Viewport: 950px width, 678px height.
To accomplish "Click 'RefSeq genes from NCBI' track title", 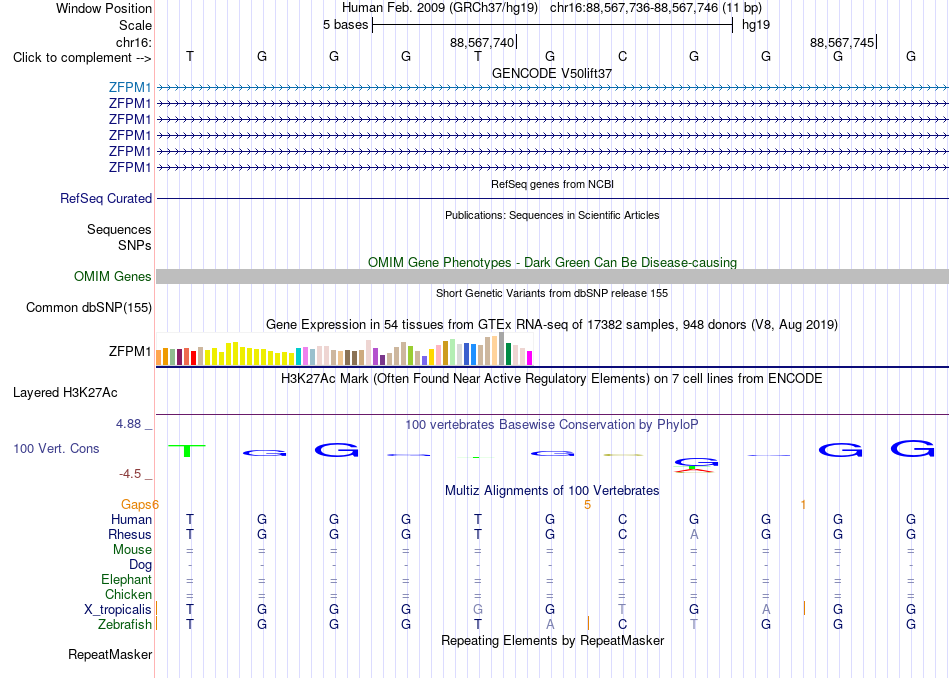I will point(553,184).
